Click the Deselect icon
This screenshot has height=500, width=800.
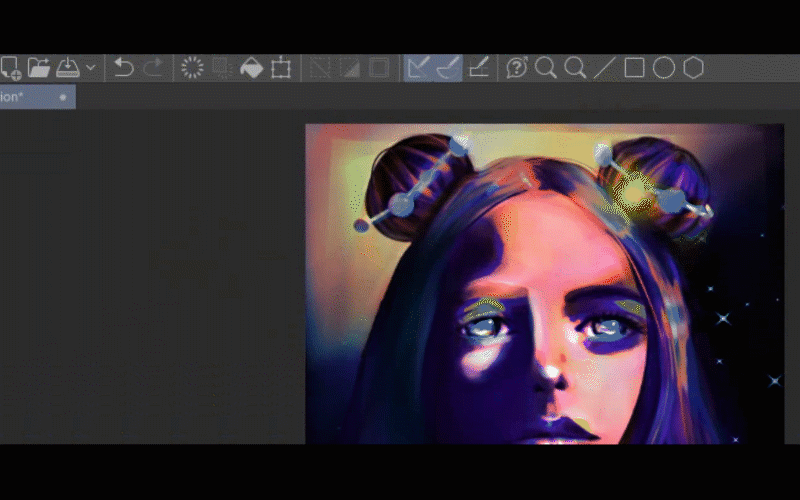tap(320, 68)
